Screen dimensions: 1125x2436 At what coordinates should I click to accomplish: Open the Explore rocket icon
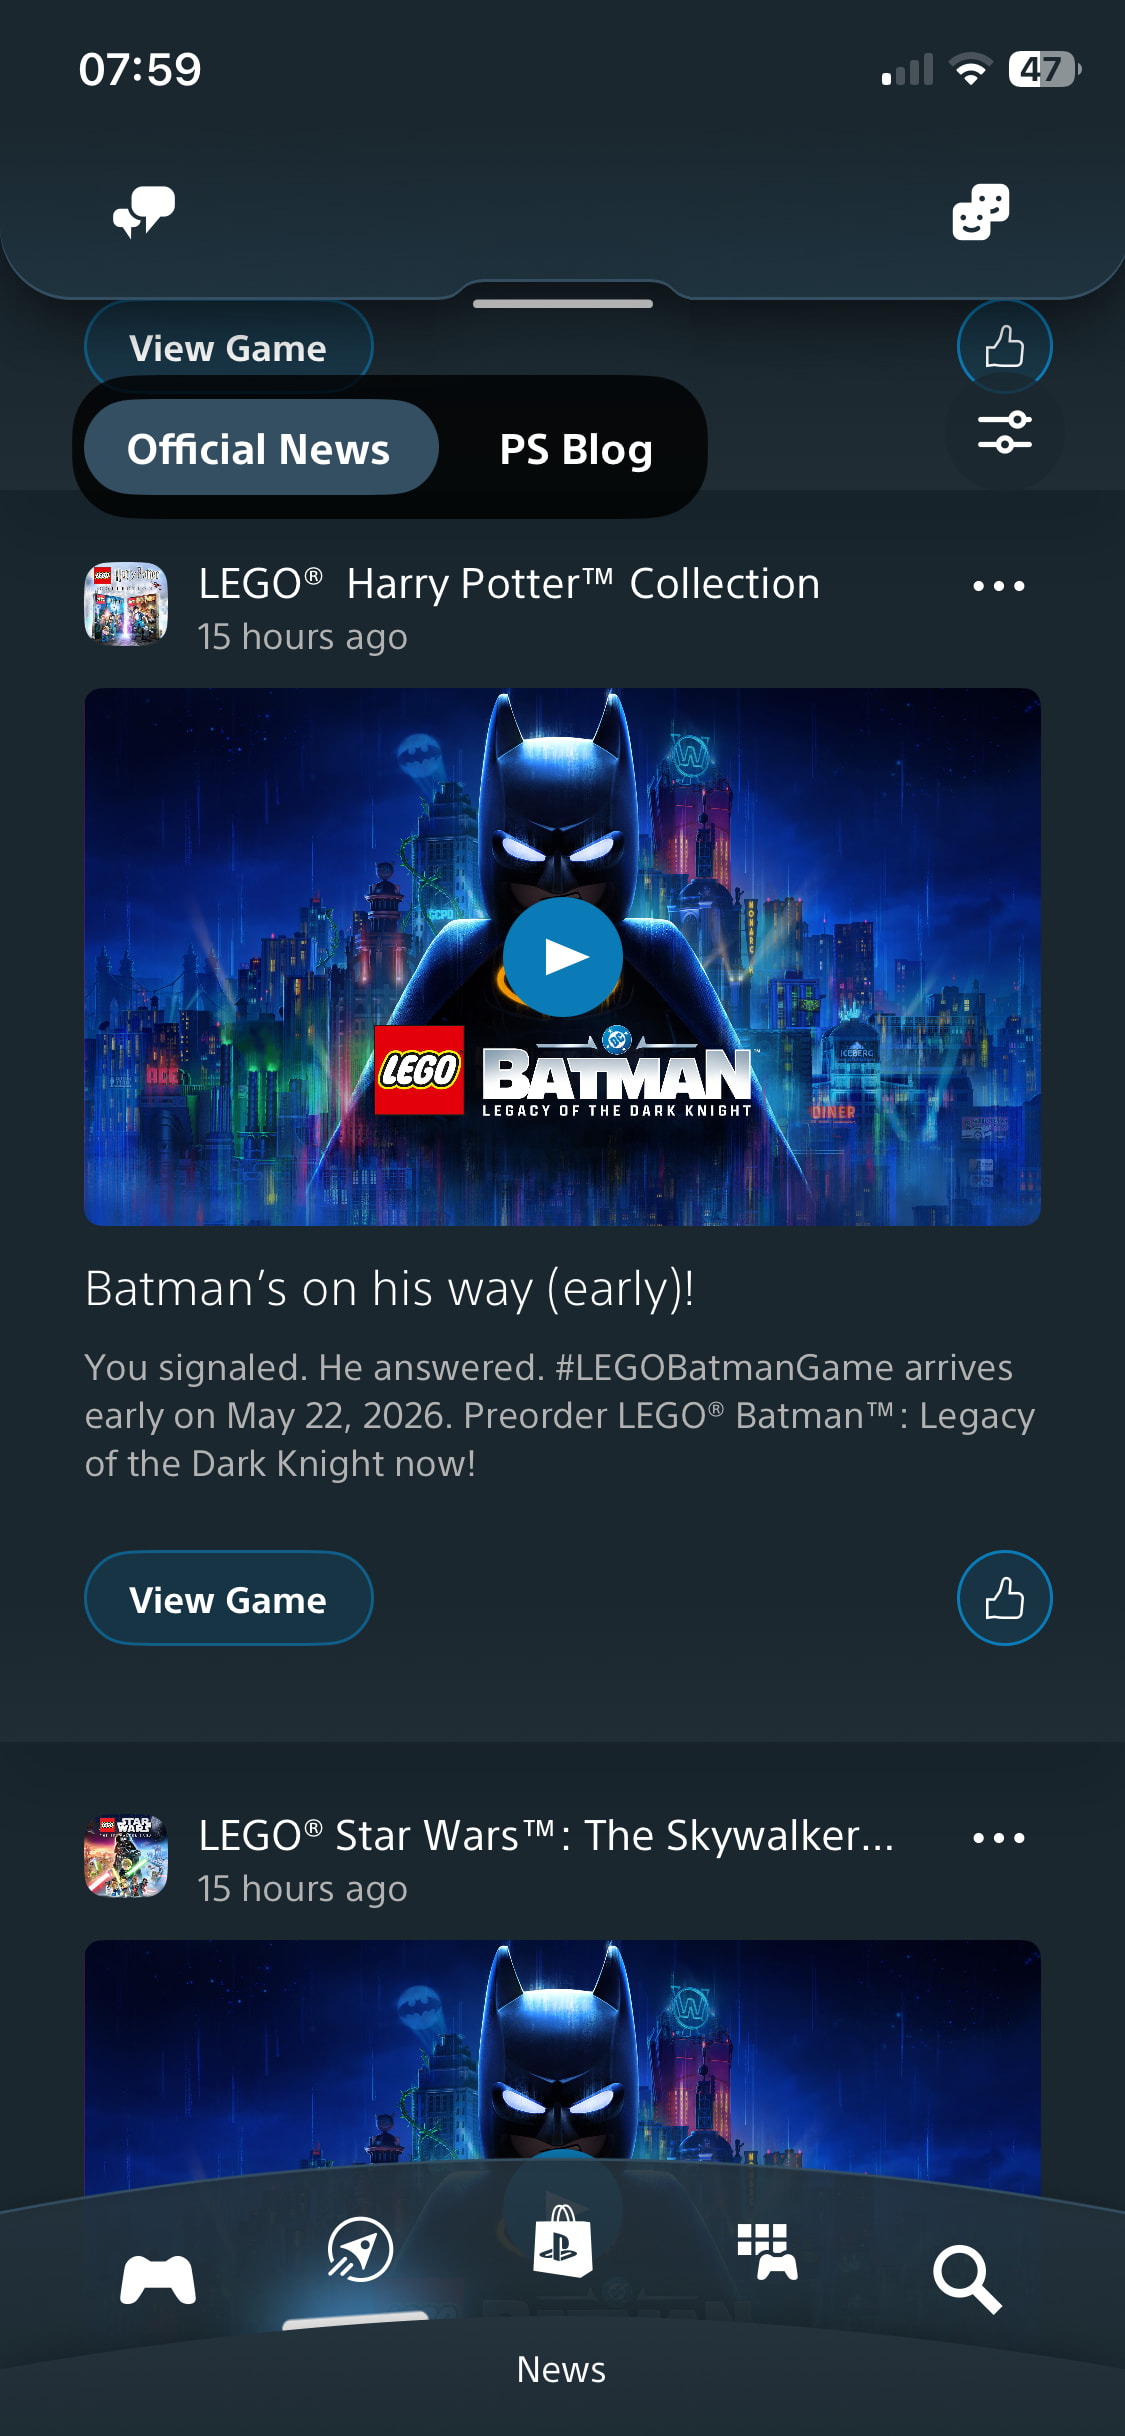(x=360, y=2251)
